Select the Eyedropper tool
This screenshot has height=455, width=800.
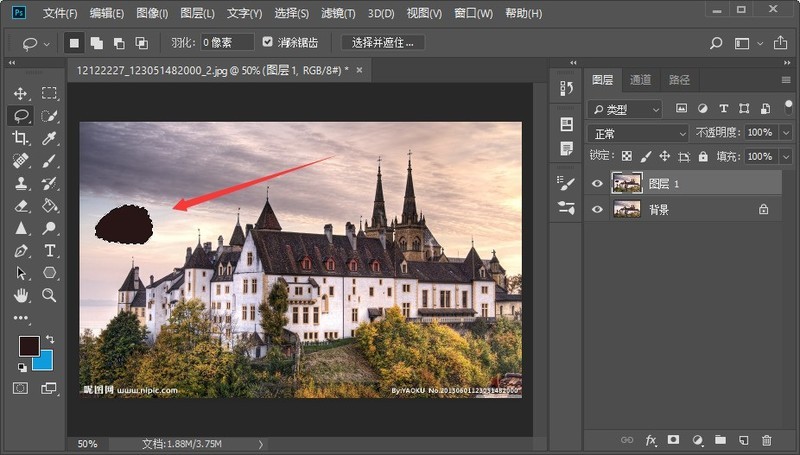pos(49,138)
